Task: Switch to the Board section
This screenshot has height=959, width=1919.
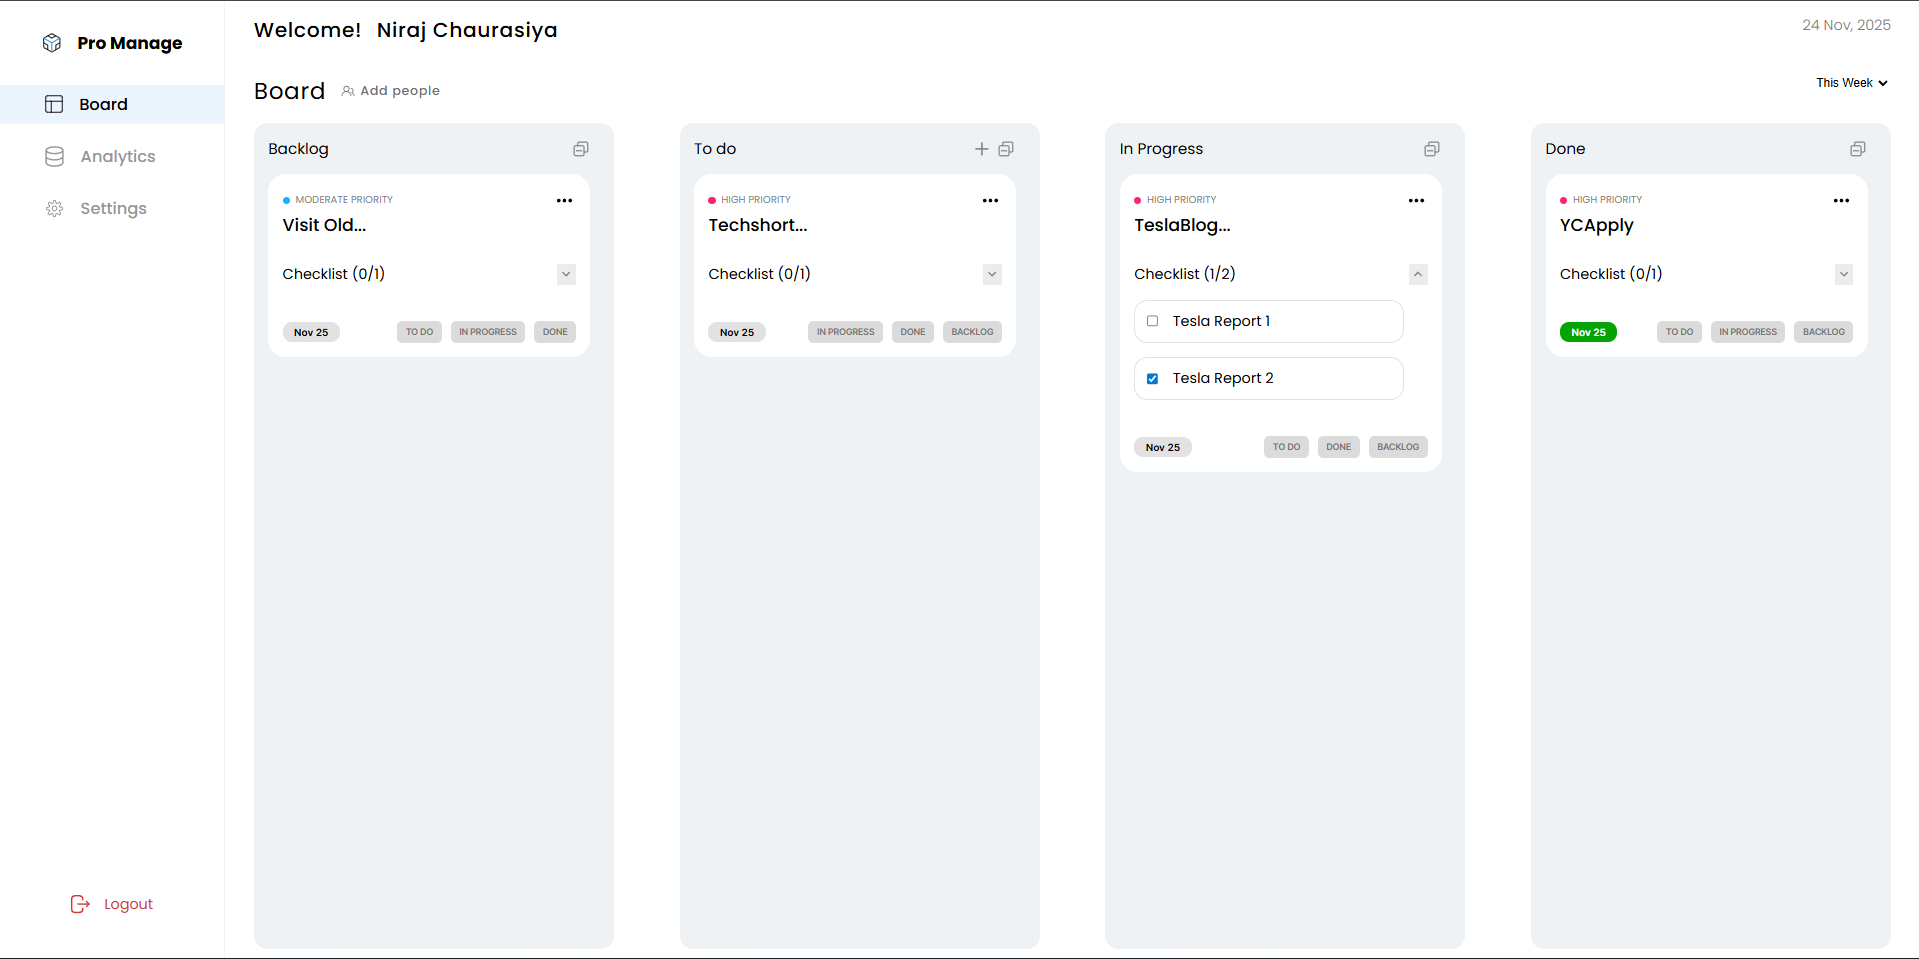Action: (x=104, y=104)
